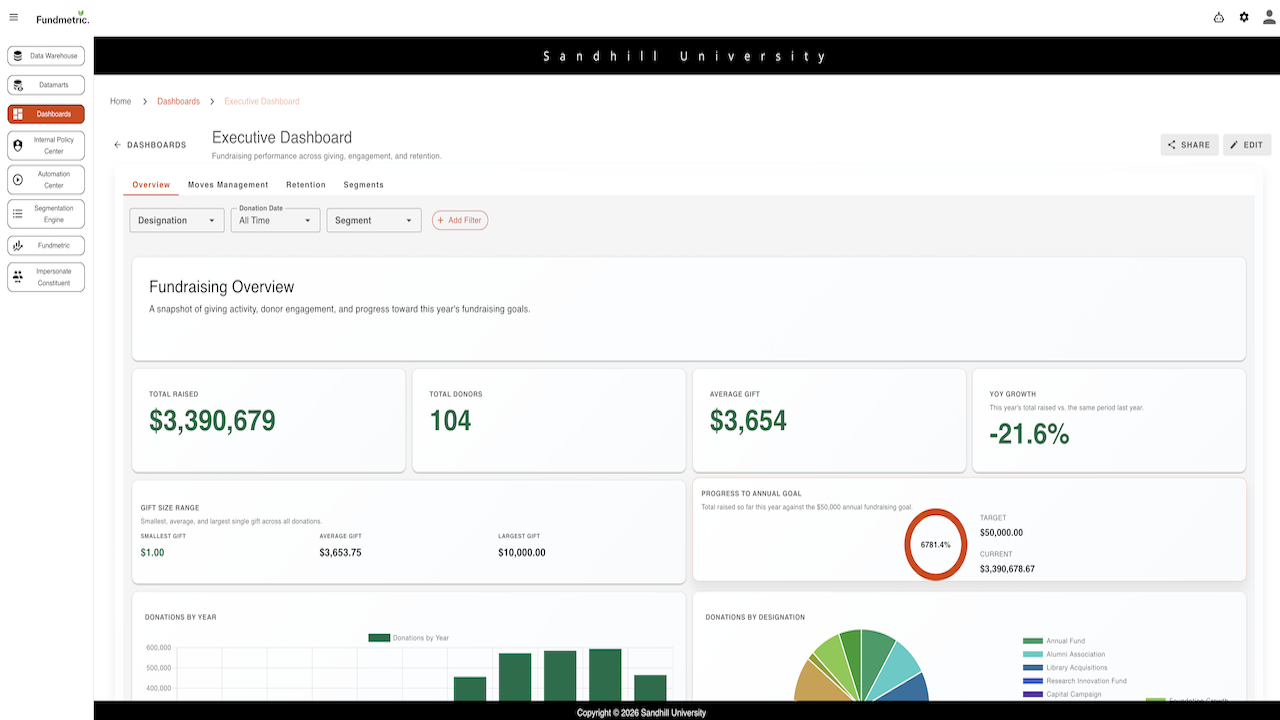
Task: Click the Automation Center play icon
Action: [18, 180]
